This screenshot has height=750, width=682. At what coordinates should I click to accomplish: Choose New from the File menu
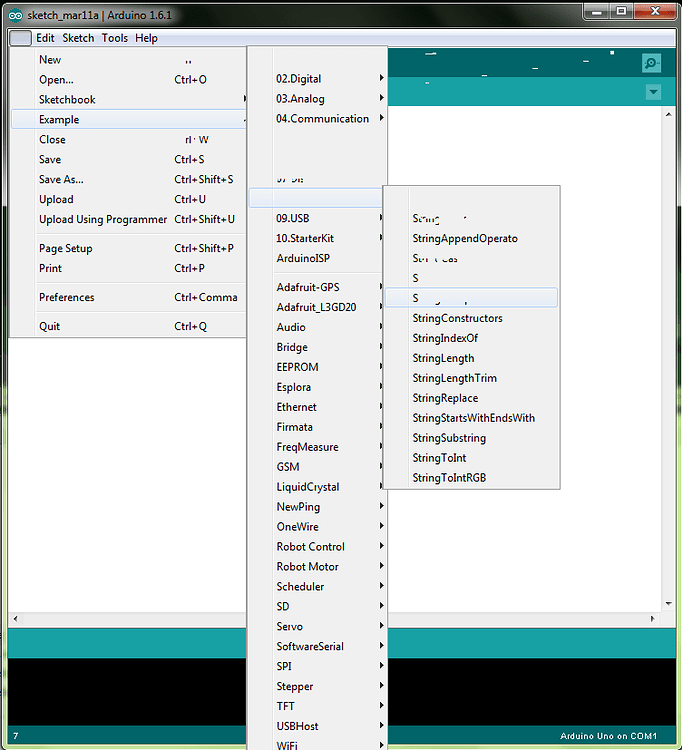[128, 60]
